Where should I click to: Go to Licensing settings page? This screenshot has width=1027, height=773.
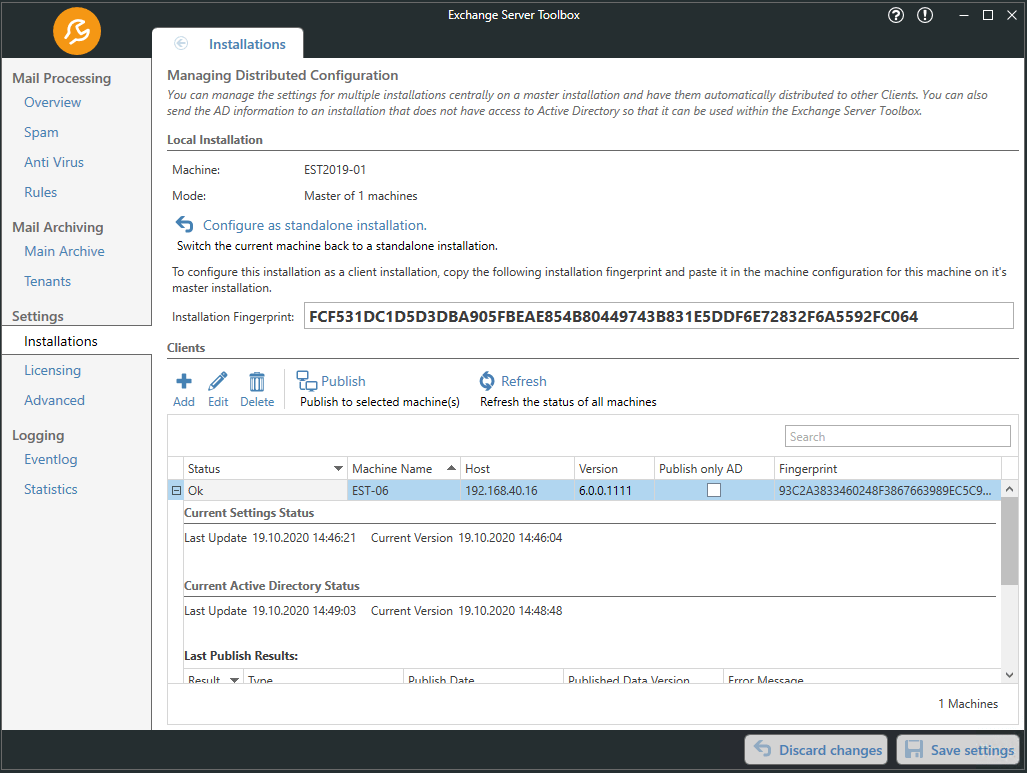[x=52, y=370]
